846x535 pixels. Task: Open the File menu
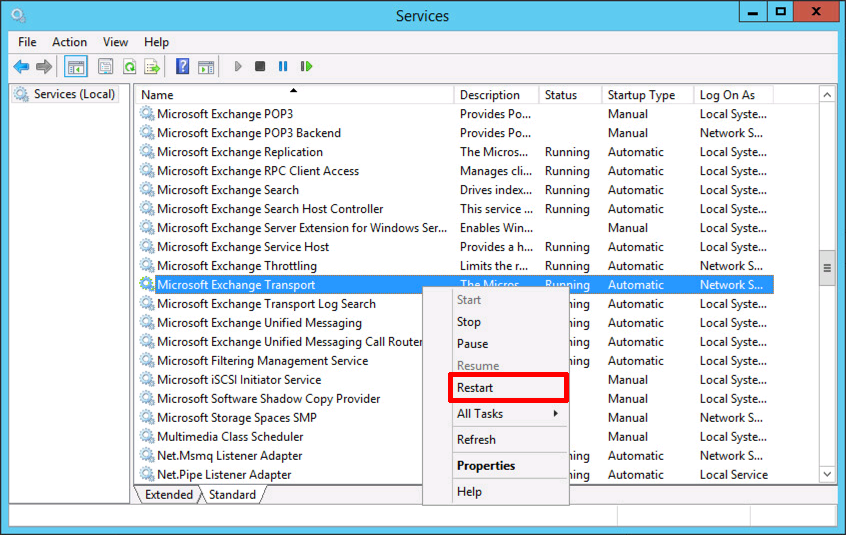pos(27,42)
